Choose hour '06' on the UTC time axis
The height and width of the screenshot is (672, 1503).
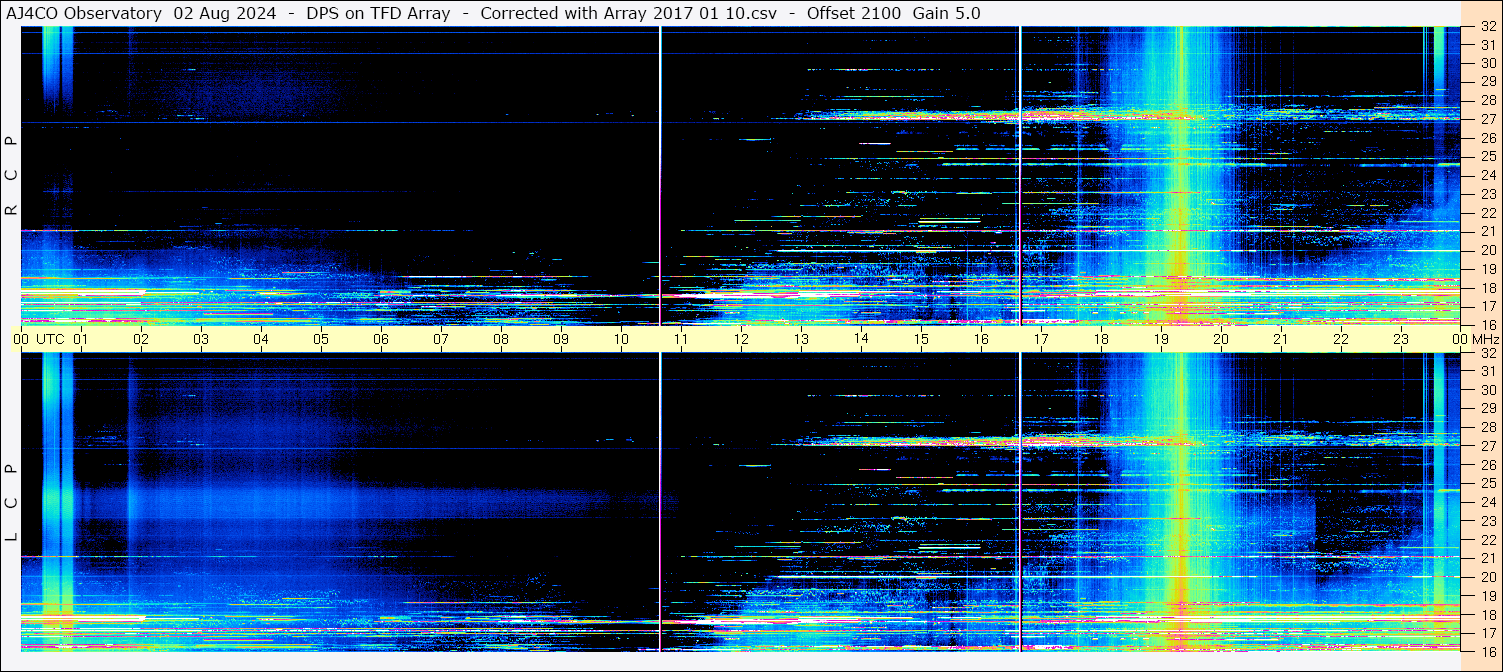(381, 339)
